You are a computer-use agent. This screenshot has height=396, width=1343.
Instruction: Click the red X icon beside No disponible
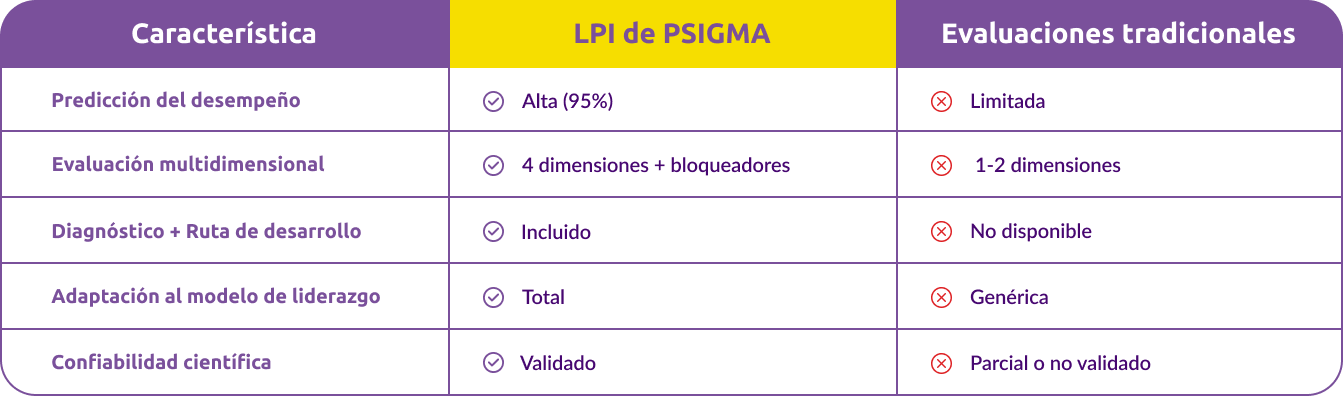[x=941, y=232]
